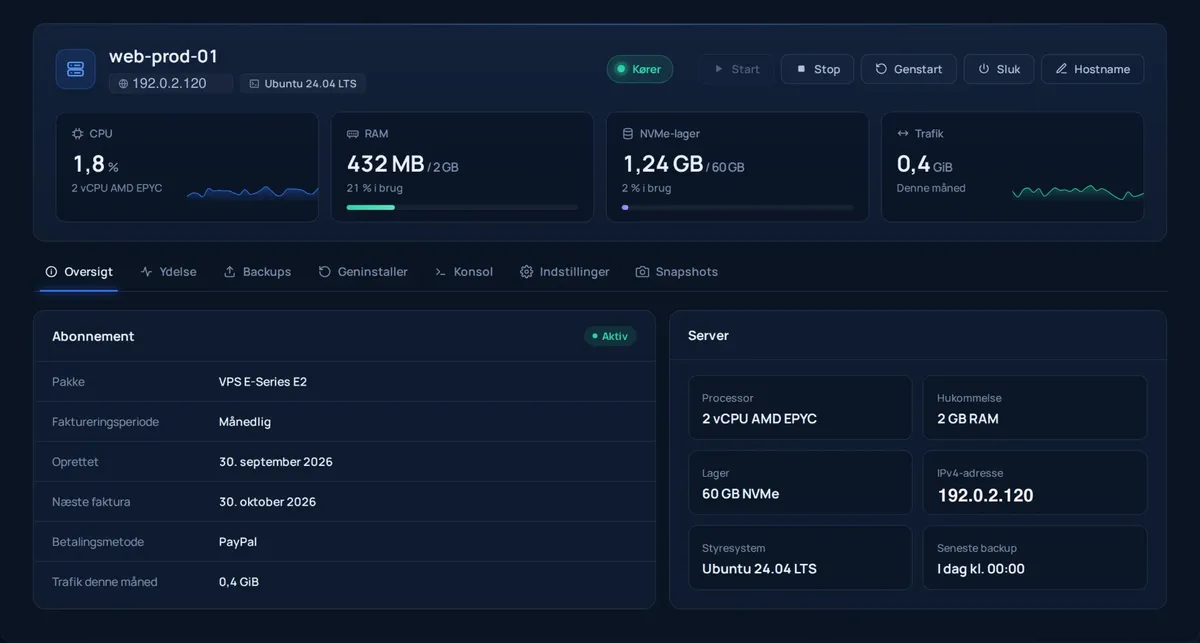Click the prompt icon on Konsol tab
Screen dimensions: 1200x643
point(441,272)
